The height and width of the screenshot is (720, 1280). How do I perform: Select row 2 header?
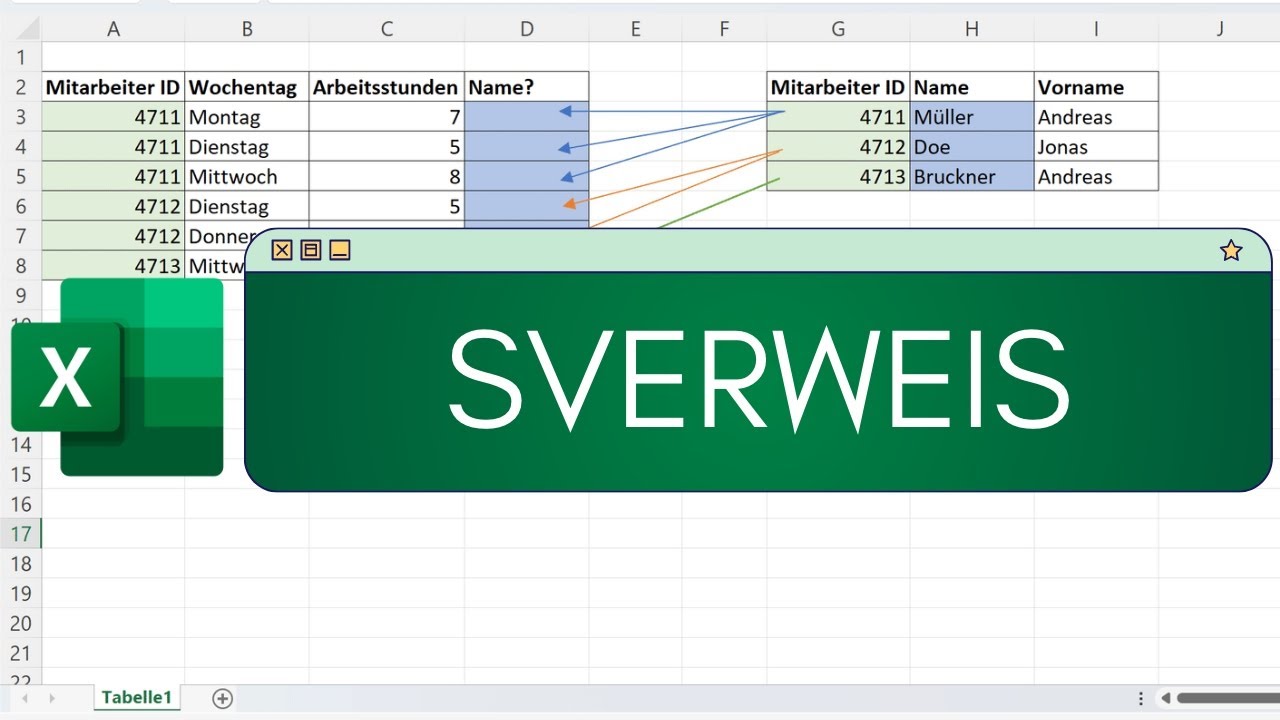click(21, 87)
